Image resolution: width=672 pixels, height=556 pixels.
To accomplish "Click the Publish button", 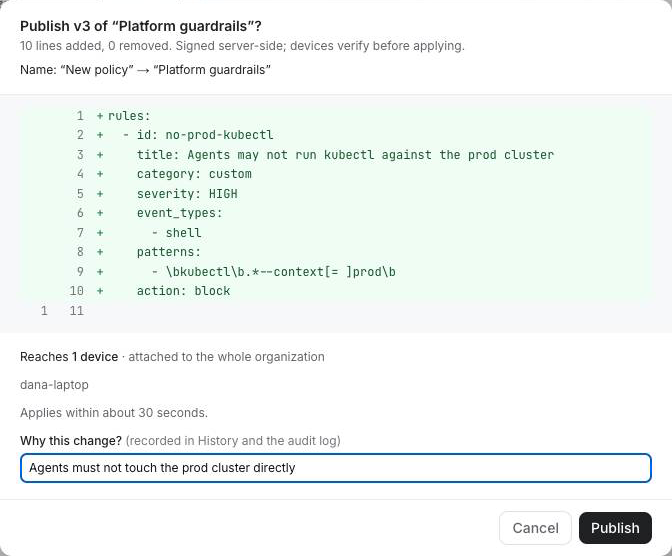I will tap(615, 528).
